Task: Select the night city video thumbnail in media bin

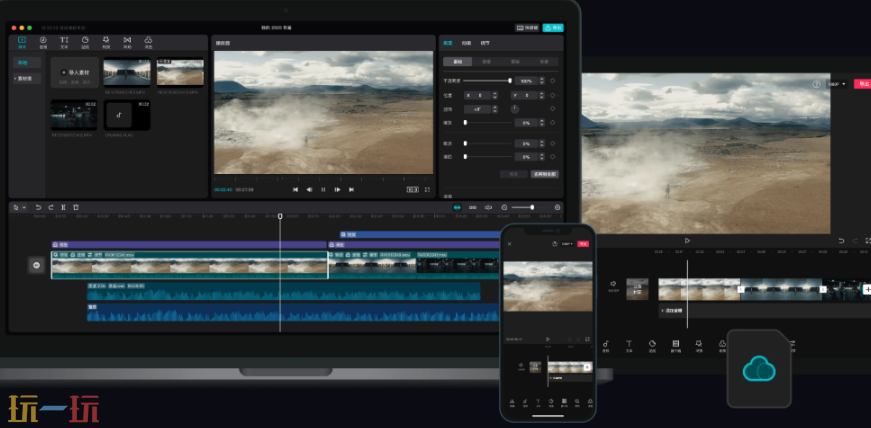Action: click(x=74, y=115)
